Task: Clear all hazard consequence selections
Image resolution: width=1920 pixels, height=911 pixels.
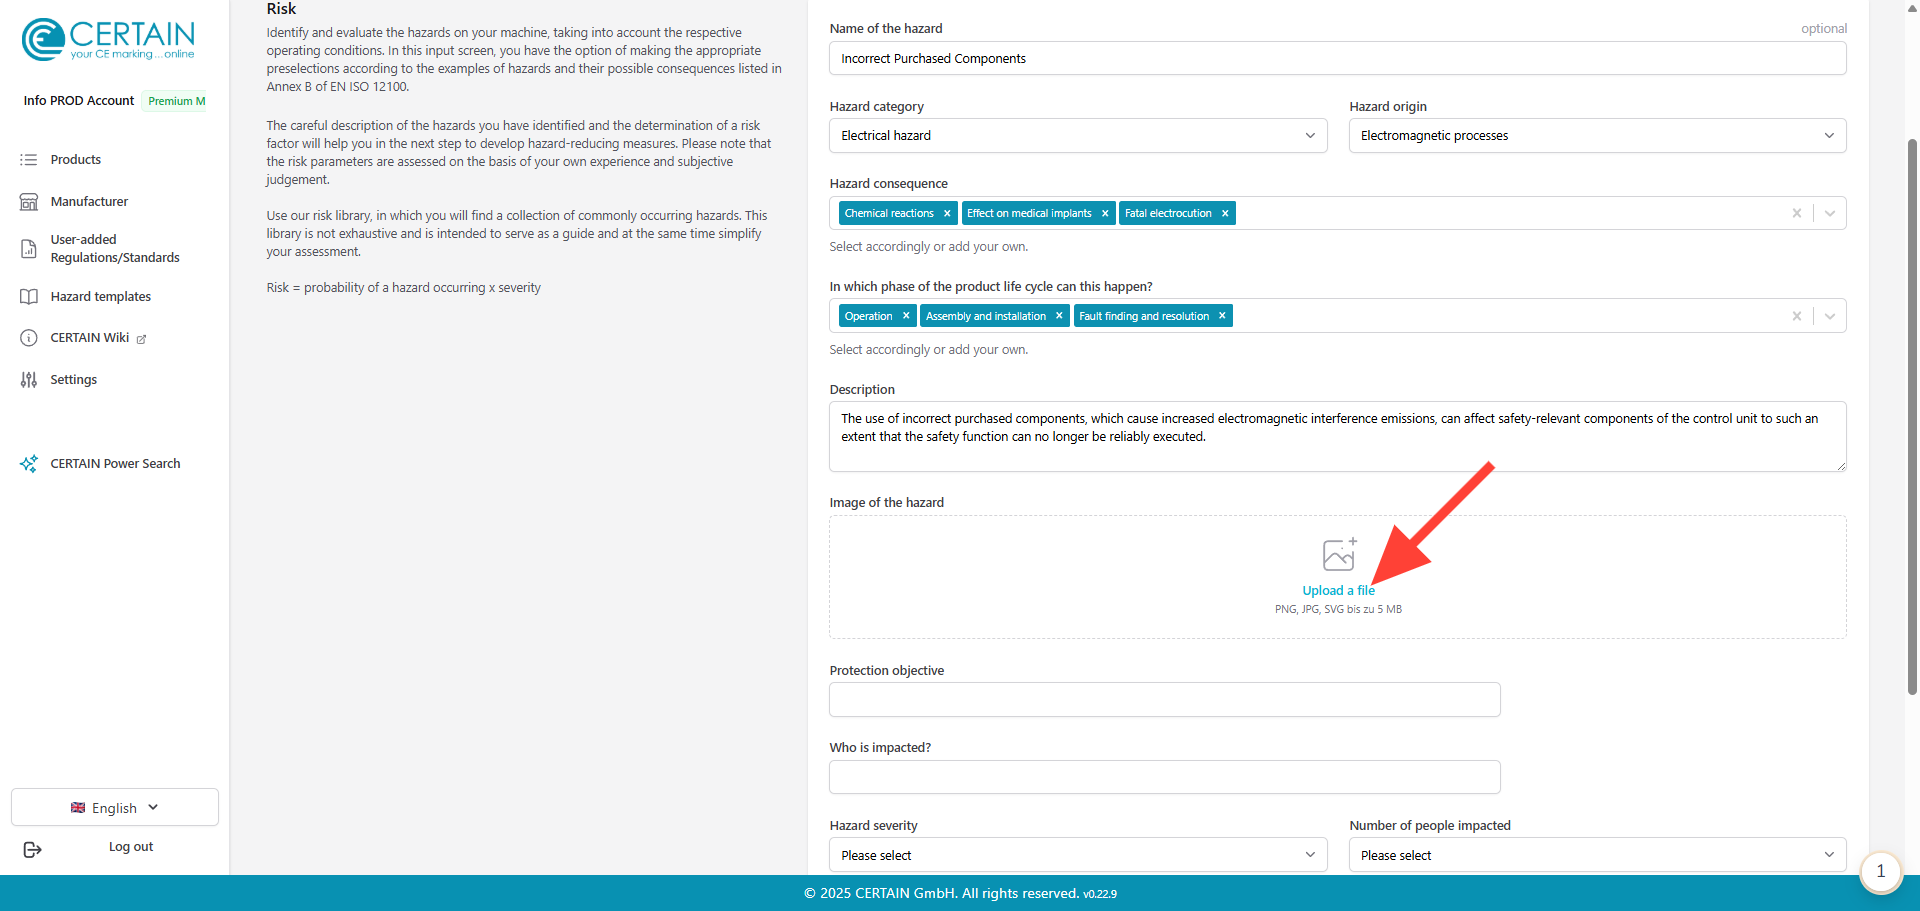Action: [1797, 213]
